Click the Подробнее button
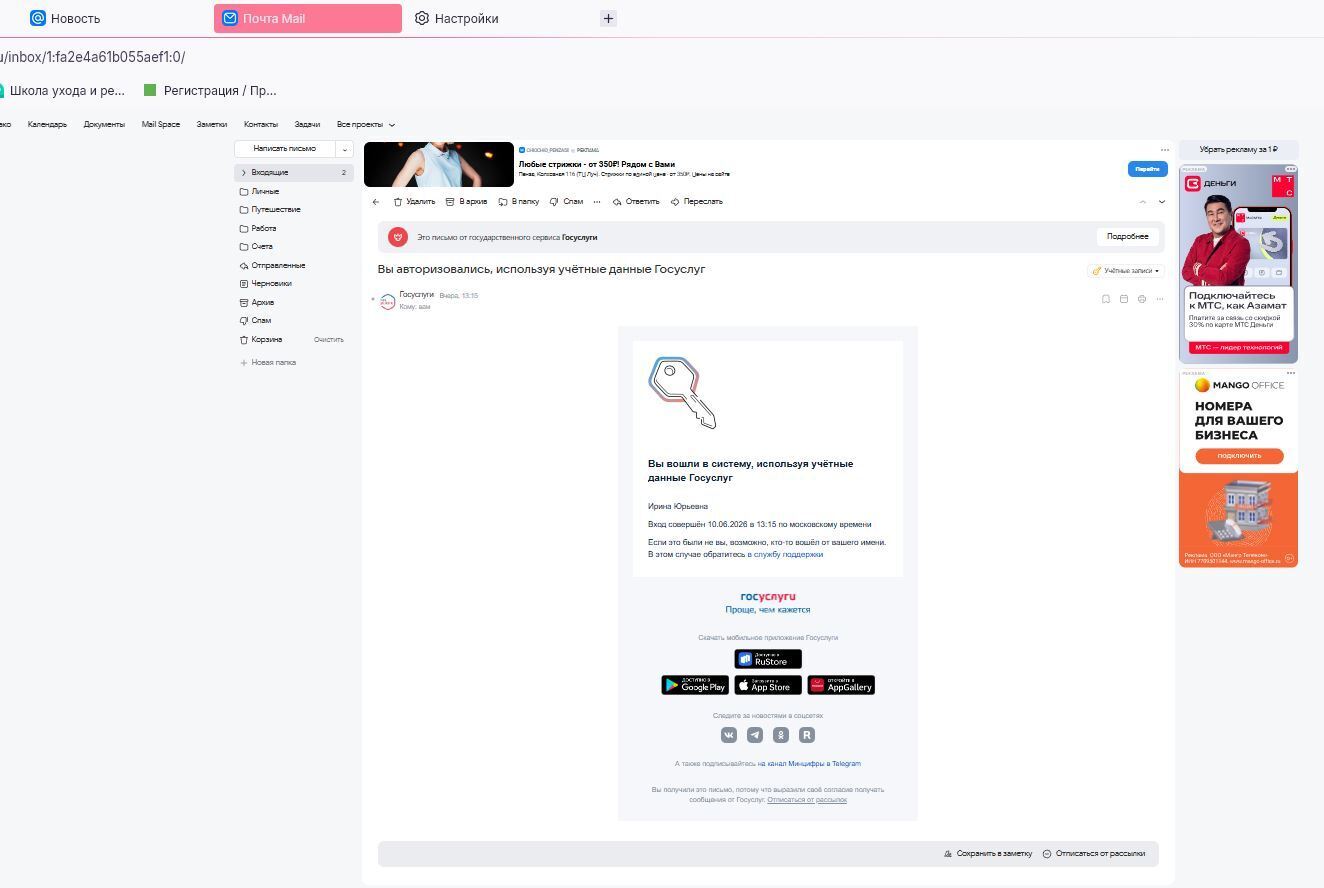This screenshot has height=888, width=1324. click(1128, 237)
